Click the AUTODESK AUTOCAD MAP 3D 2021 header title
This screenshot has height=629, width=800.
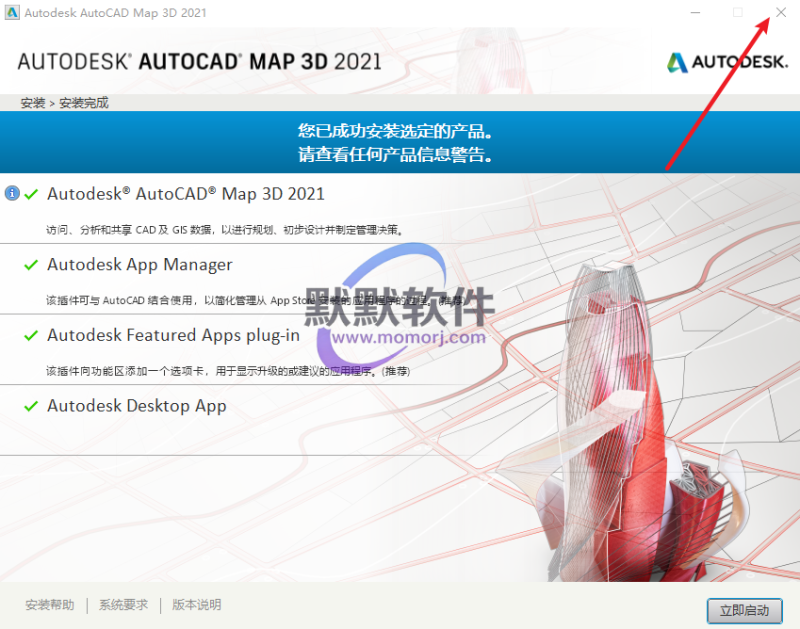(x=200, y=61)
